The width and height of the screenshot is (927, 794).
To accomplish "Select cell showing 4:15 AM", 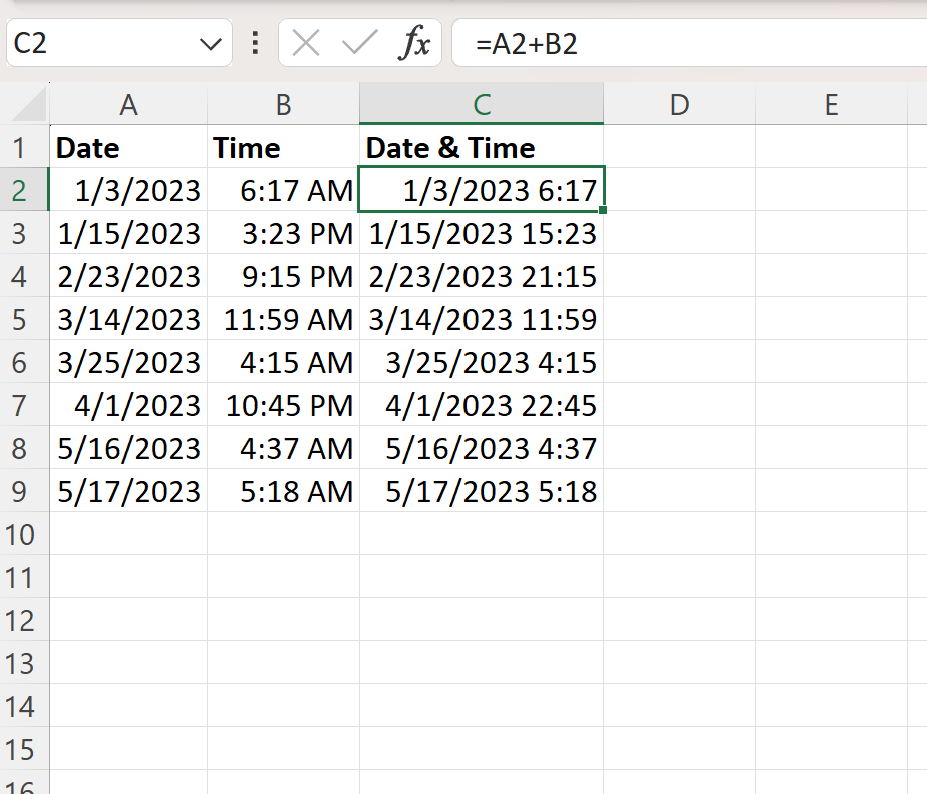I will pyautogui.click(x=283, y=362).
